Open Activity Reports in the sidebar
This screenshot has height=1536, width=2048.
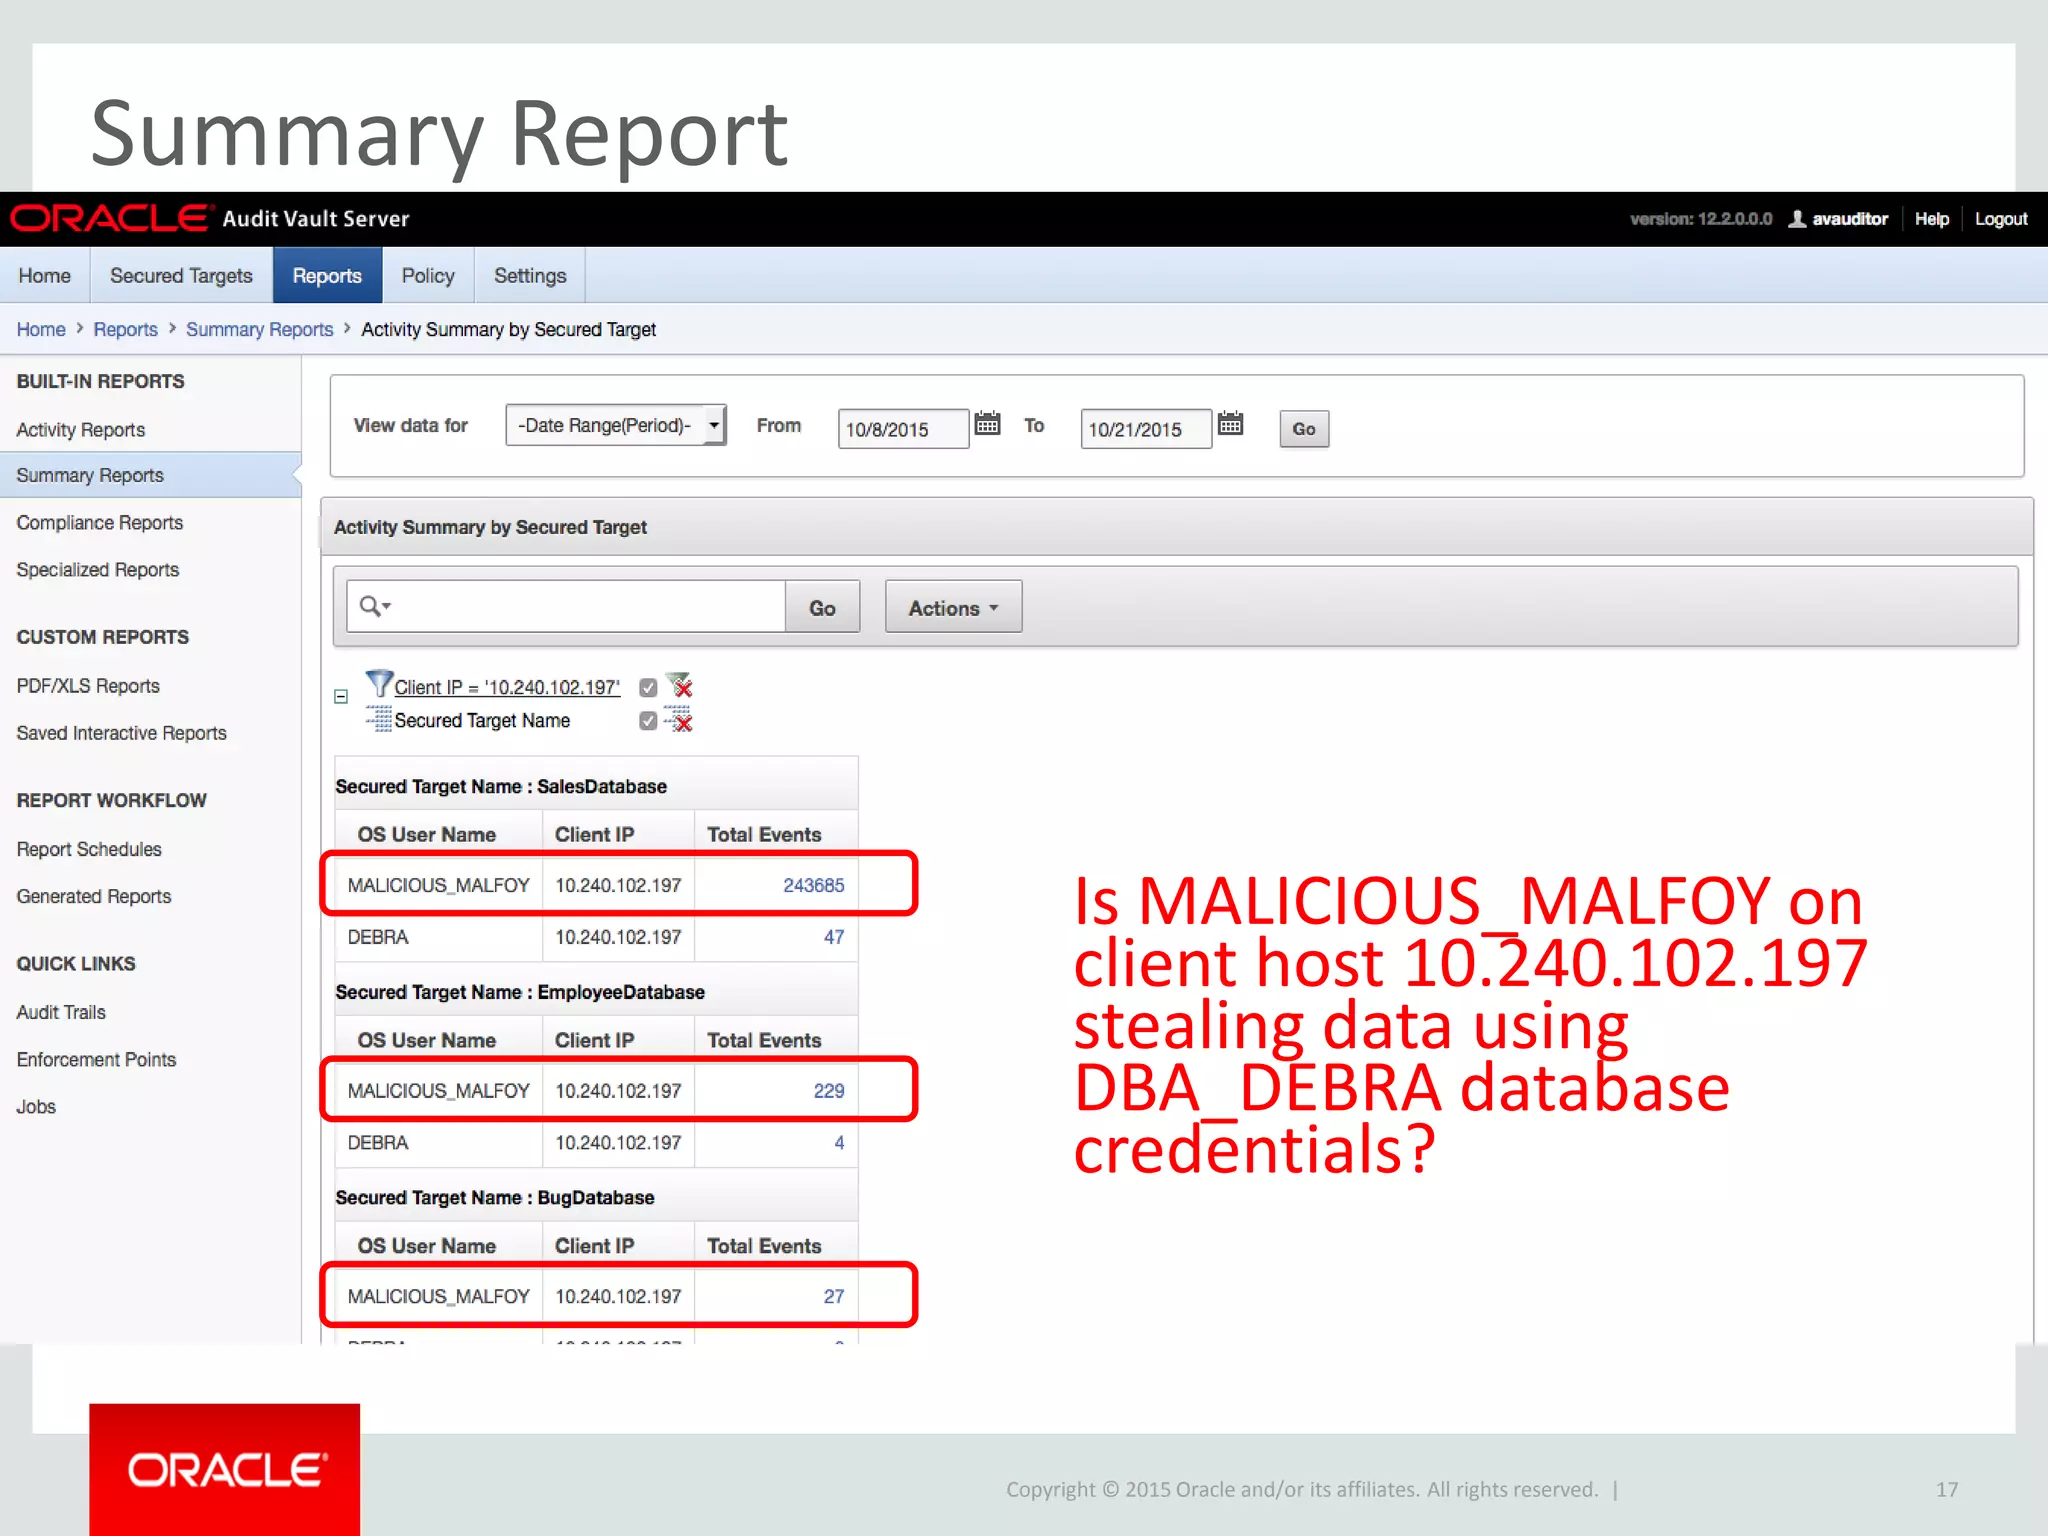pyautogui.click(x=81, y=429)
